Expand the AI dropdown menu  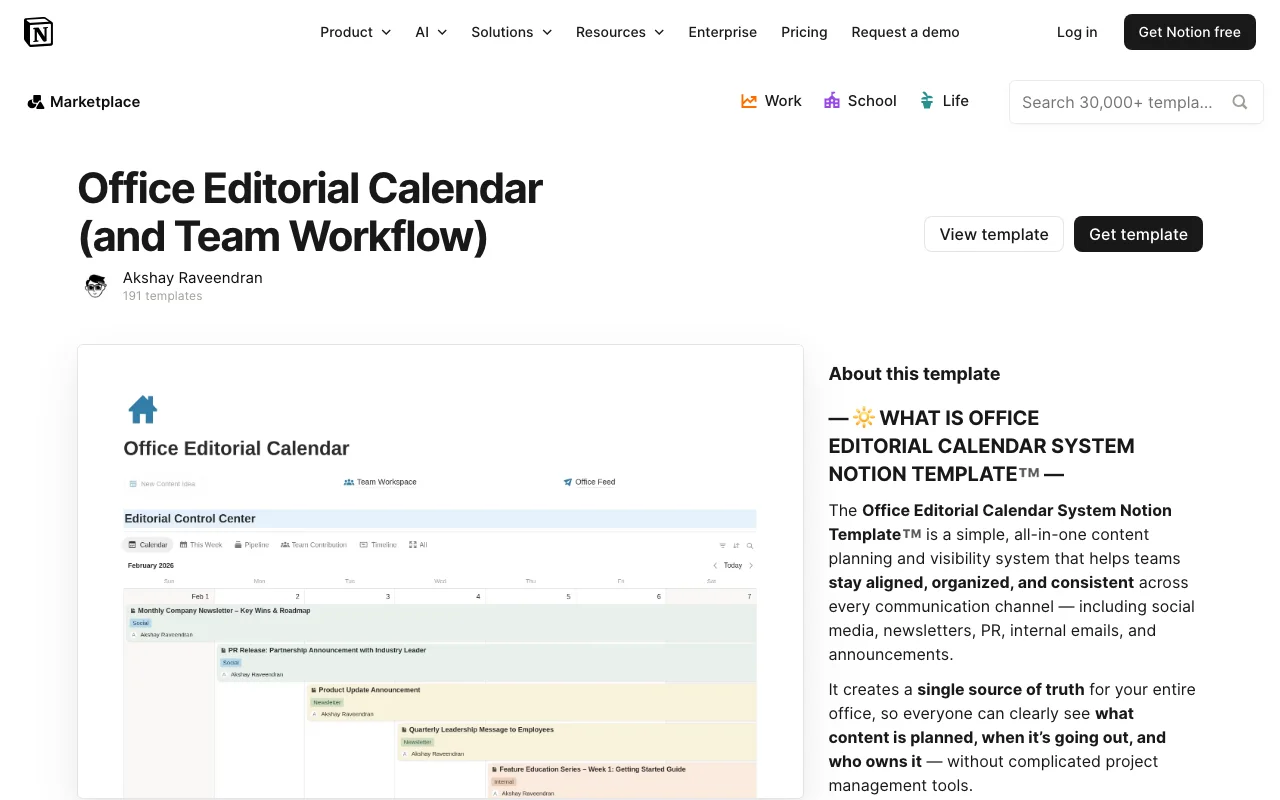[x=431, y=32]
